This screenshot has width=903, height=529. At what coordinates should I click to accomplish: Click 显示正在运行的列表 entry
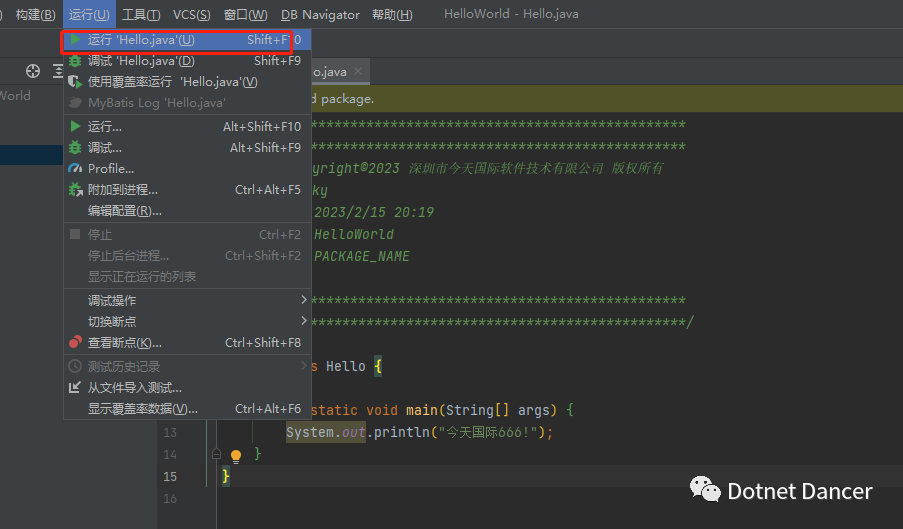(x=187, y=276)
